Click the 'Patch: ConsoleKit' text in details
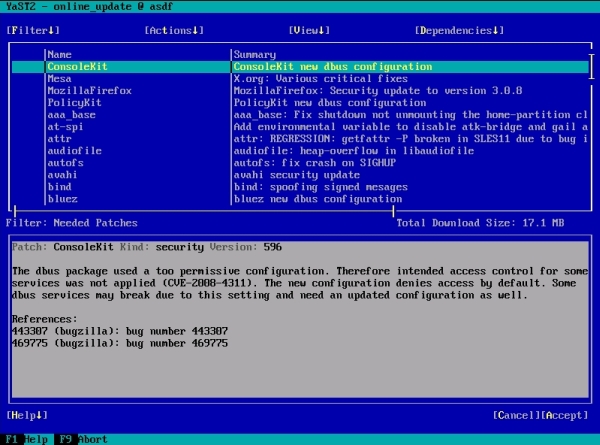 point(63,247)
